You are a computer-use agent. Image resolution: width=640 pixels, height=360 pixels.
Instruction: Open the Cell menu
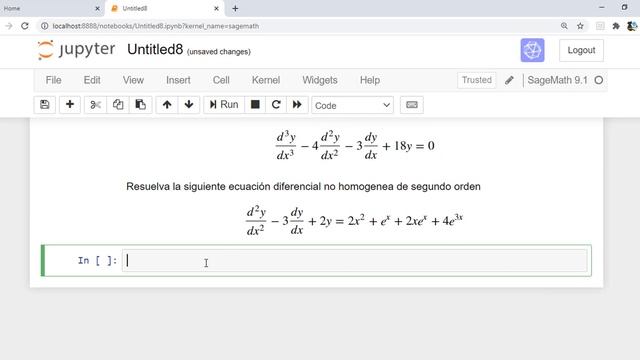(221, 80)
